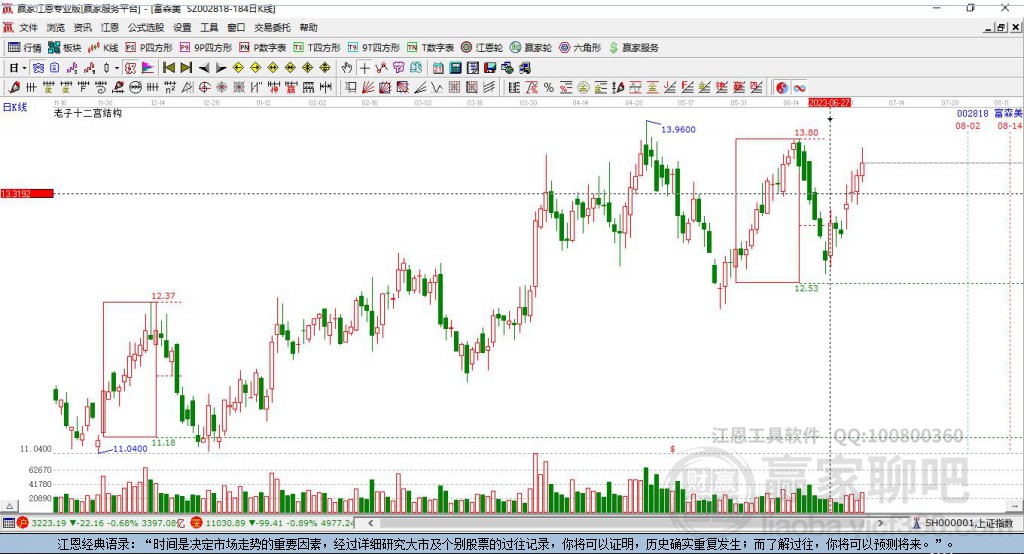
Task: Click the 日K线 label at chart corner
Action: click(14, 107)
